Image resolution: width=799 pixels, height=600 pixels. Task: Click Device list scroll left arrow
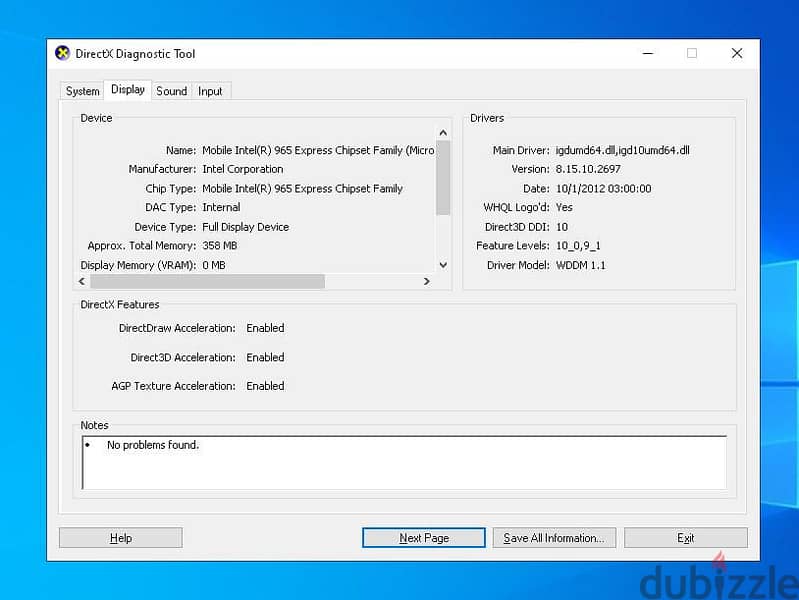point(83,281)
